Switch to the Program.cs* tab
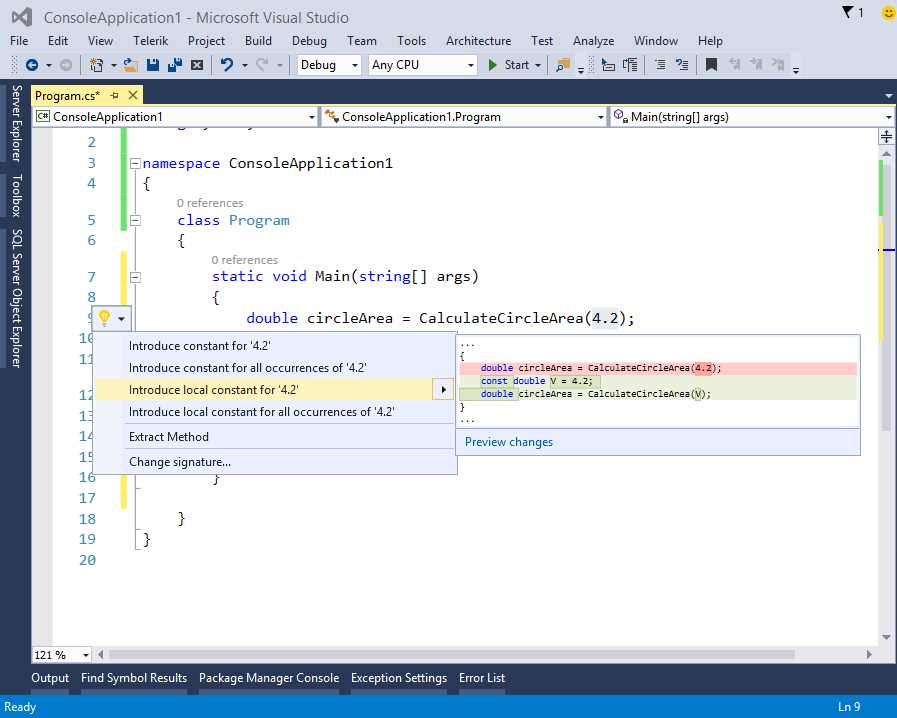 [68, 96]
